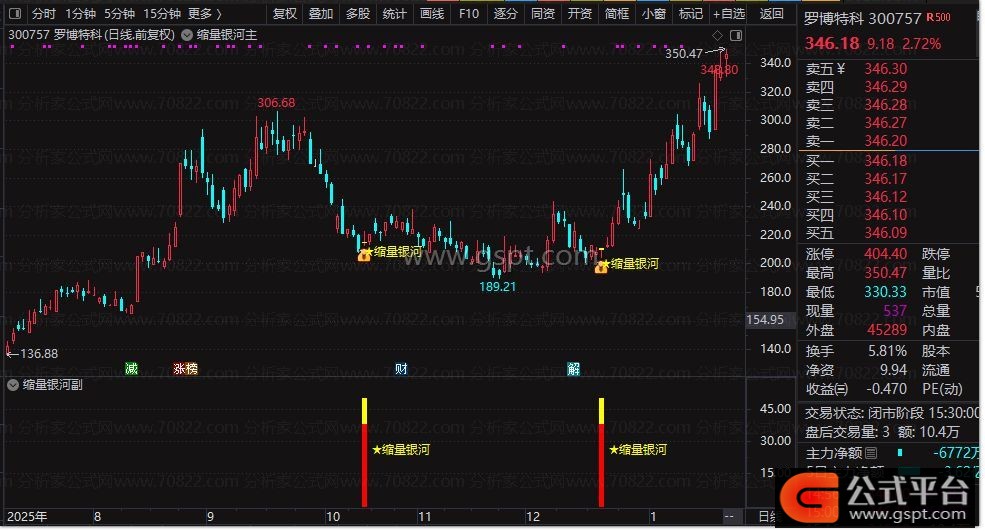Switch to the 分时 intraday tab
Image resolution: width=985 pixels, height=531 pixels.
pyautogui.click(x=43, y=13)
